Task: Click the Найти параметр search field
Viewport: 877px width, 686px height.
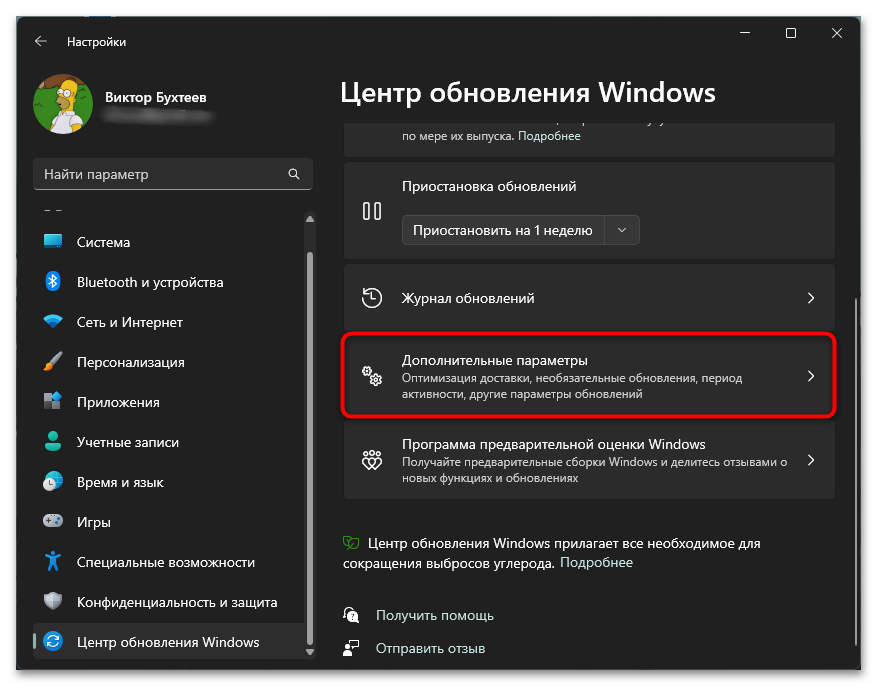Action: pos(172,174)
